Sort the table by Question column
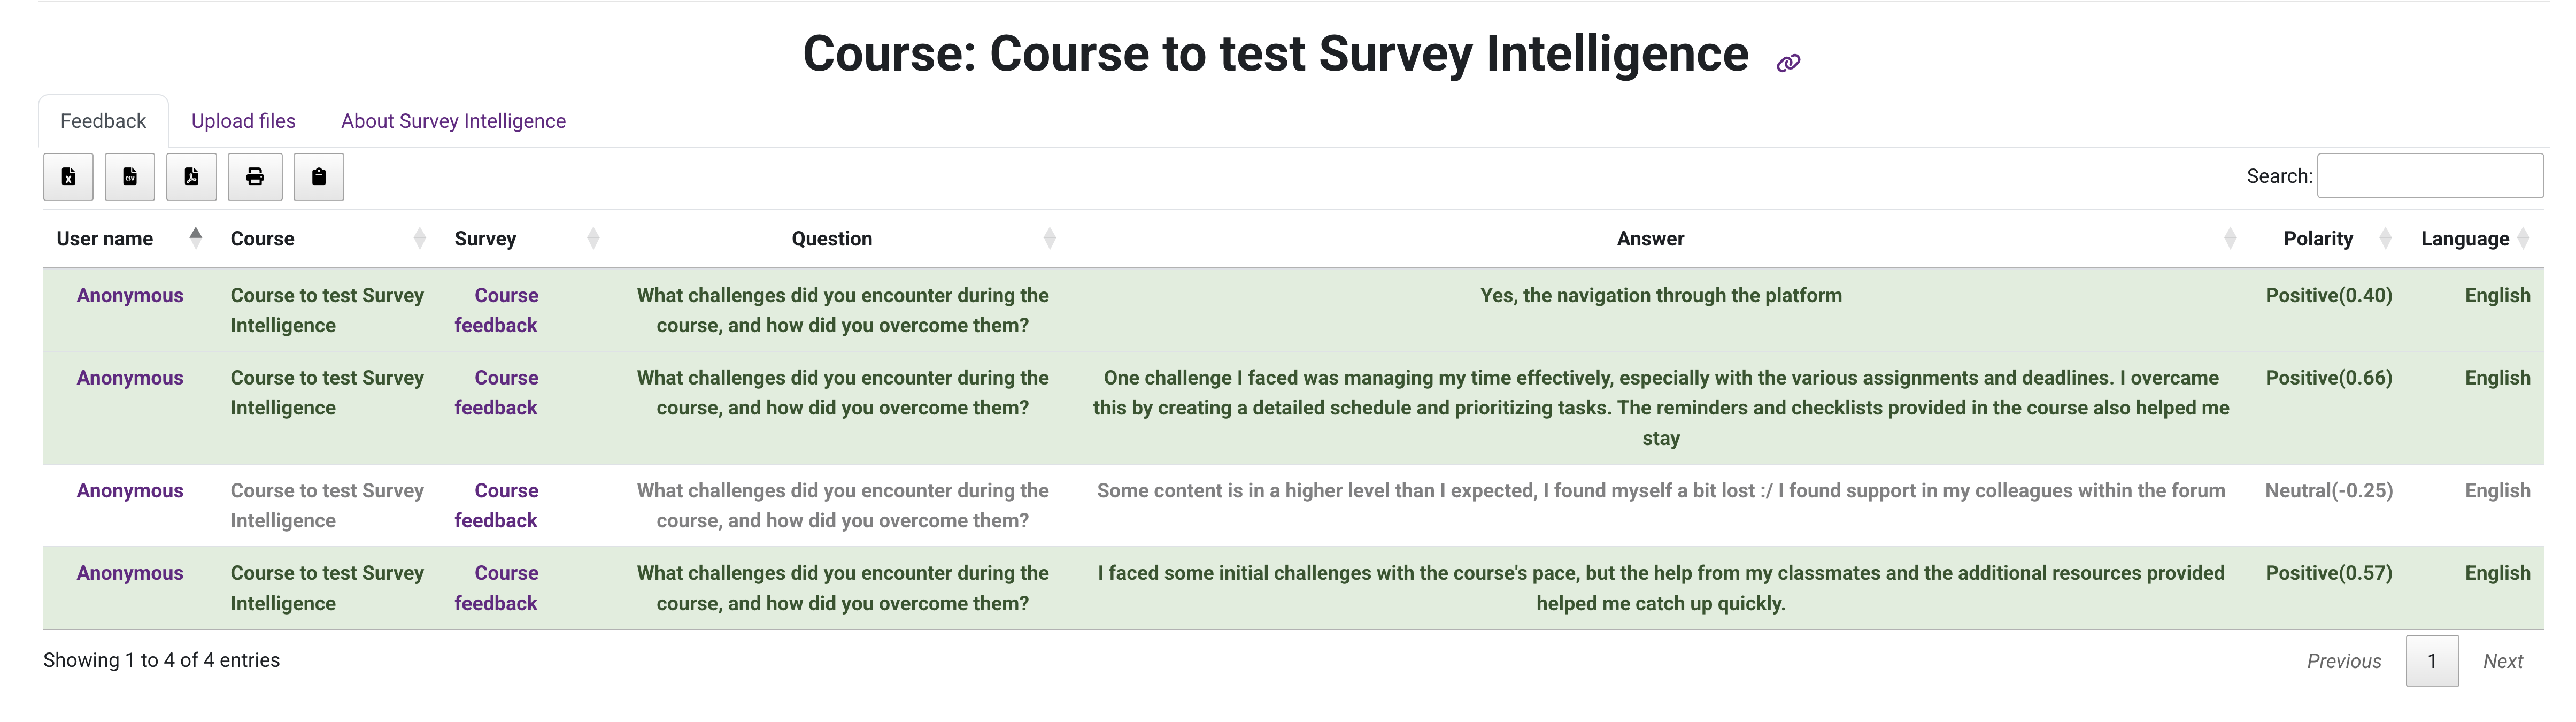Image resolution: width=2576 pixels, height=722 pixels. coord(831,239)
